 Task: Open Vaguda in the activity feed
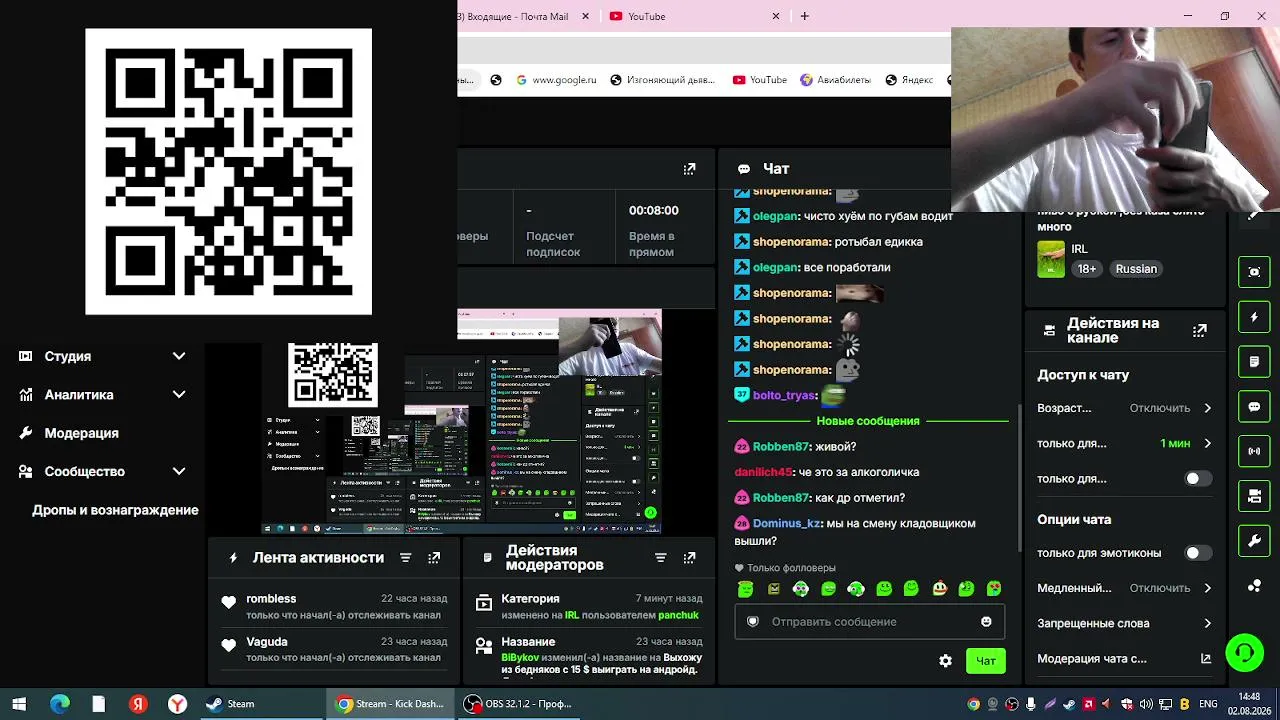(x=267, y=642)
